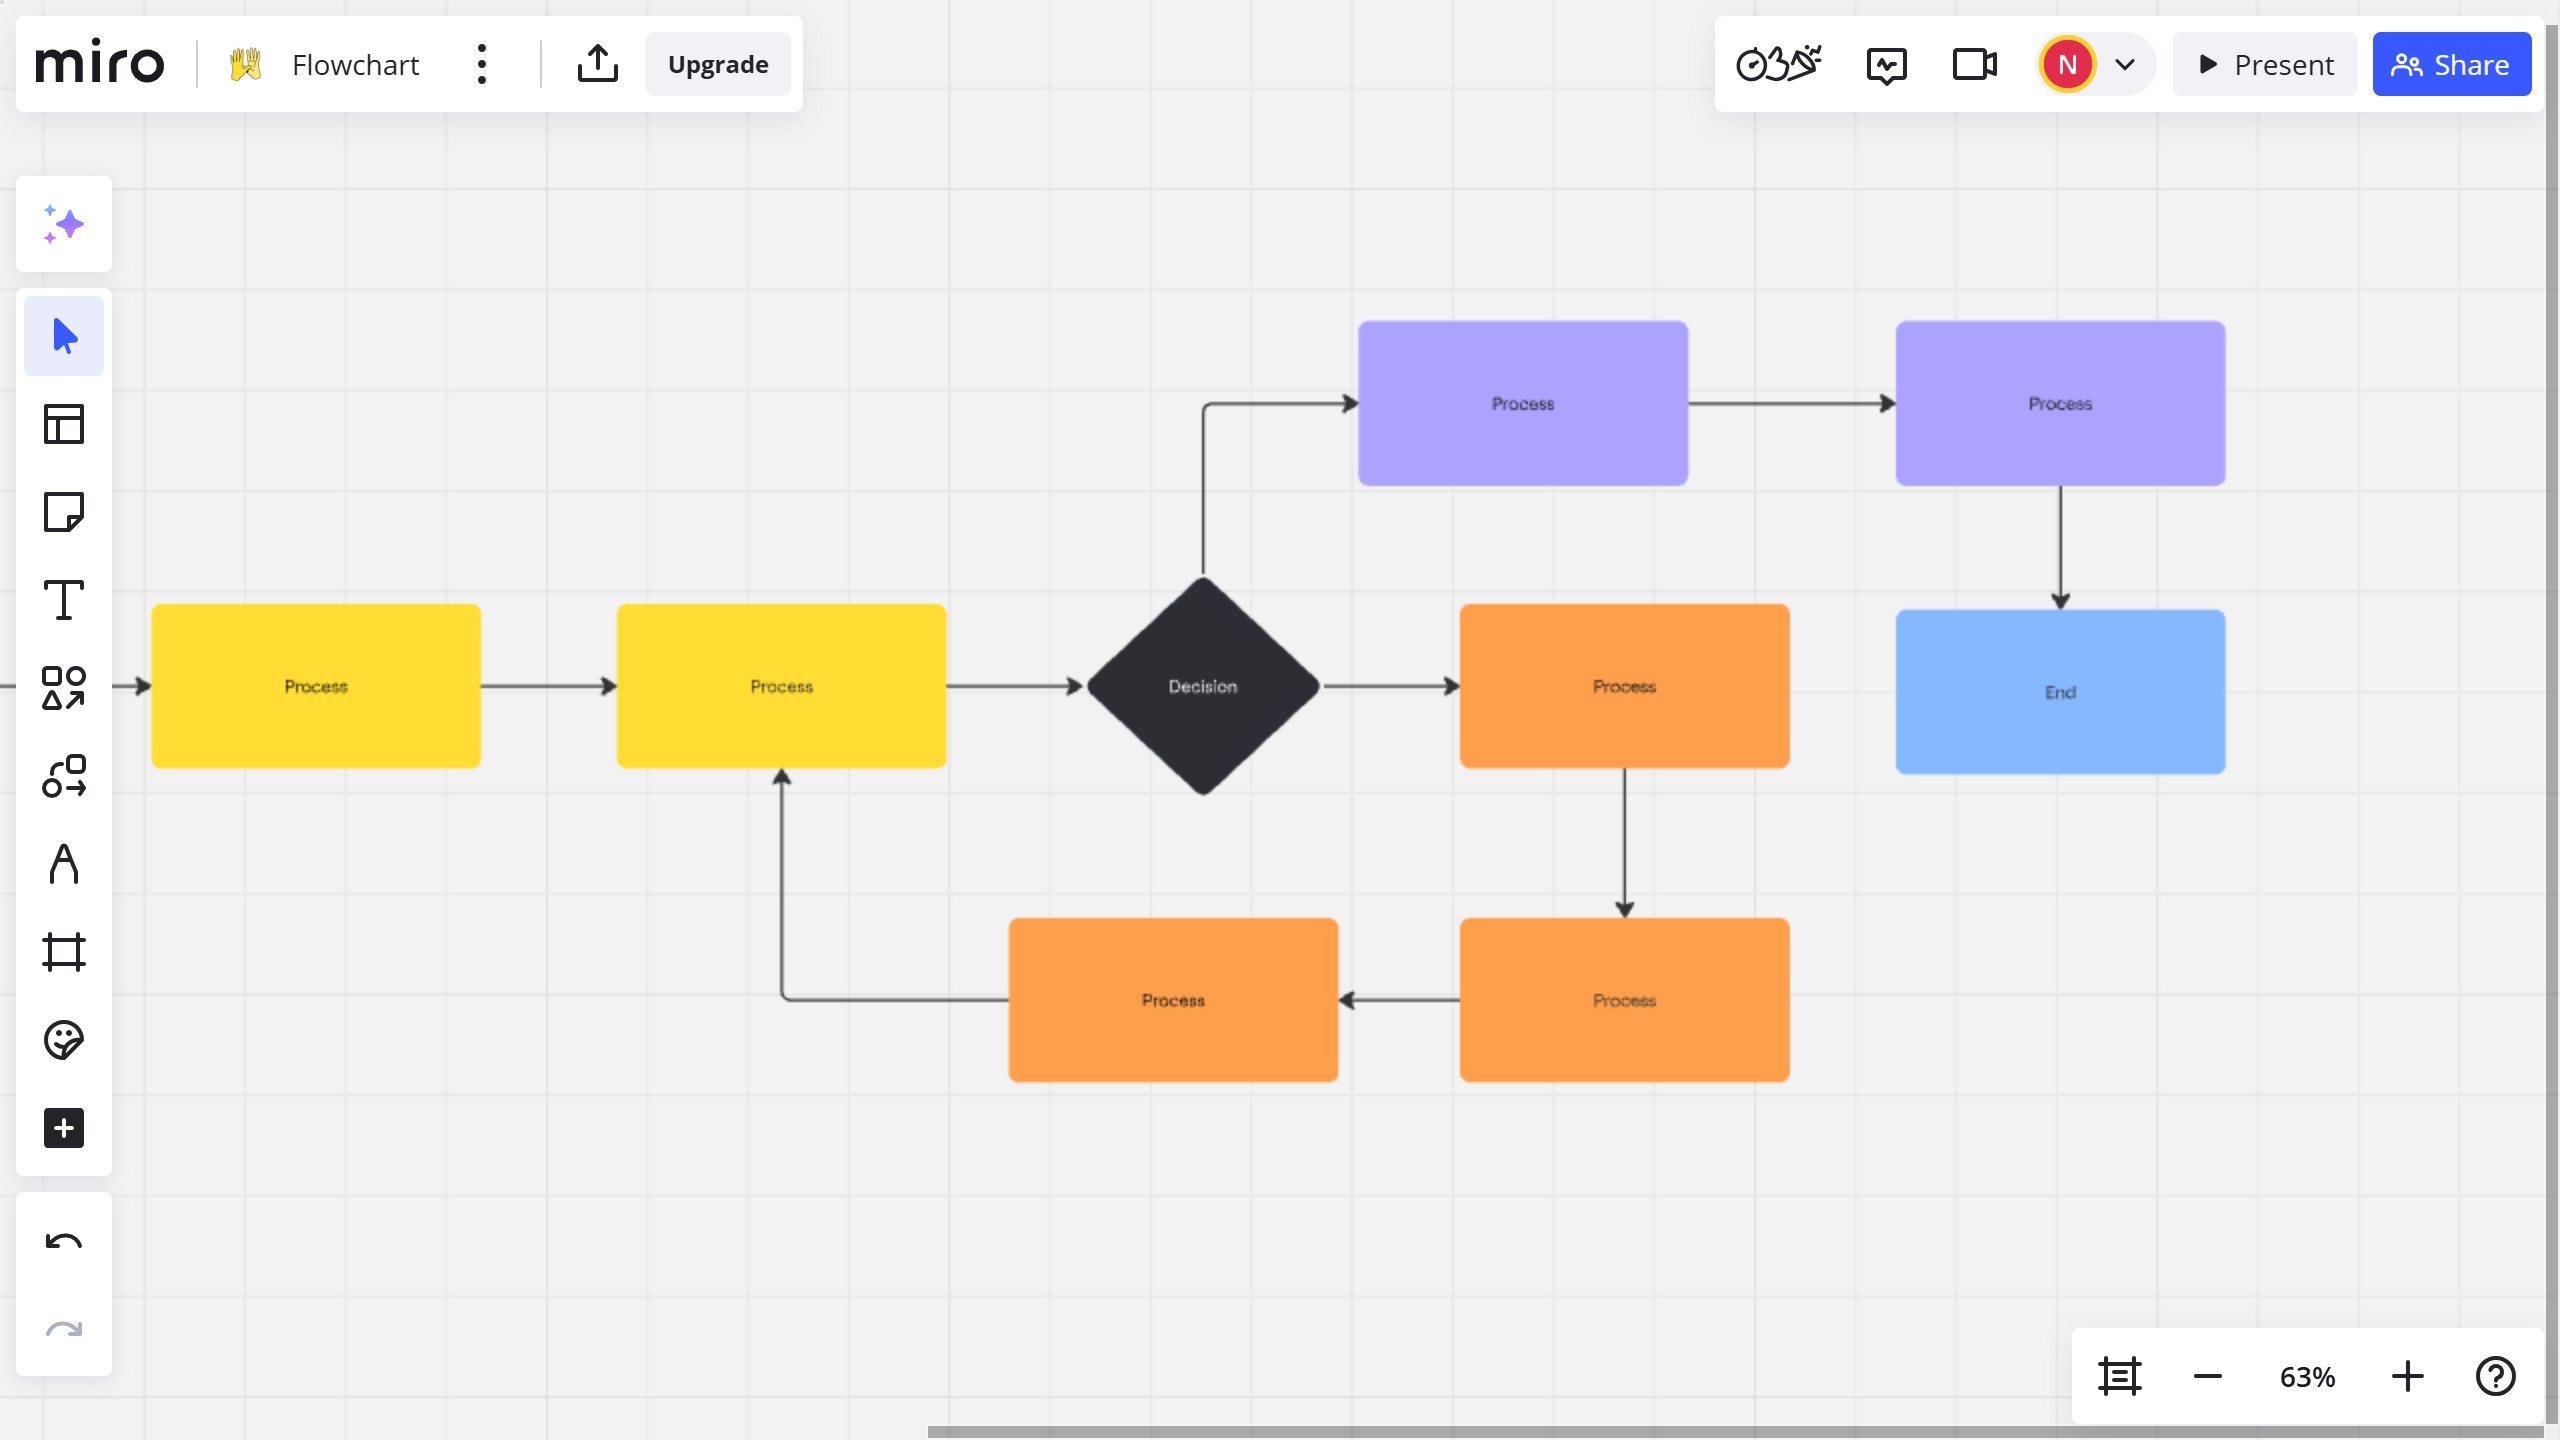Select the sticky note tool
Viewport: 2560px width, 1440px height.
pos(64,512)
